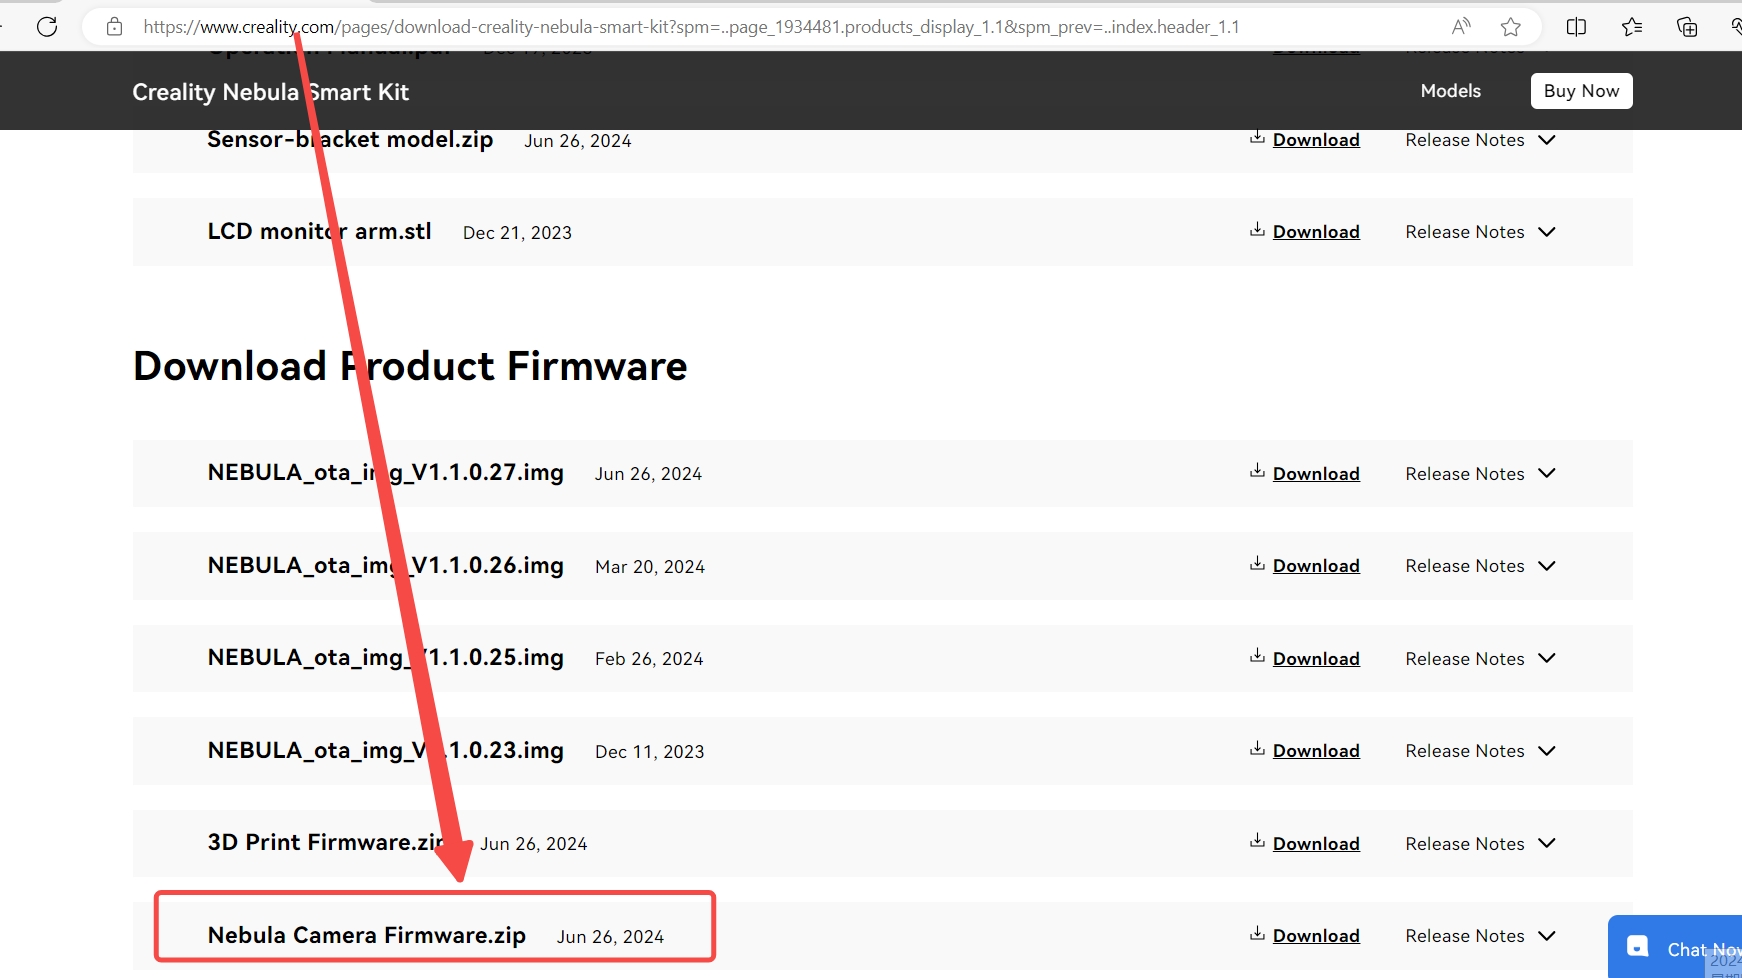Screen dimensions: 1742x978
Task: Expand Release Notes for NEBULA_ota_img_V1.1.0.26.img
Action: 1480,566
